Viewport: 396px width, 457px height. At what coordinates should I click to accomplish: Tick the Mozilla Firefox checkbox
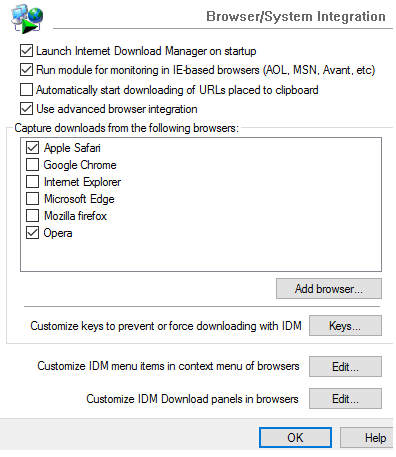[32, 216]
